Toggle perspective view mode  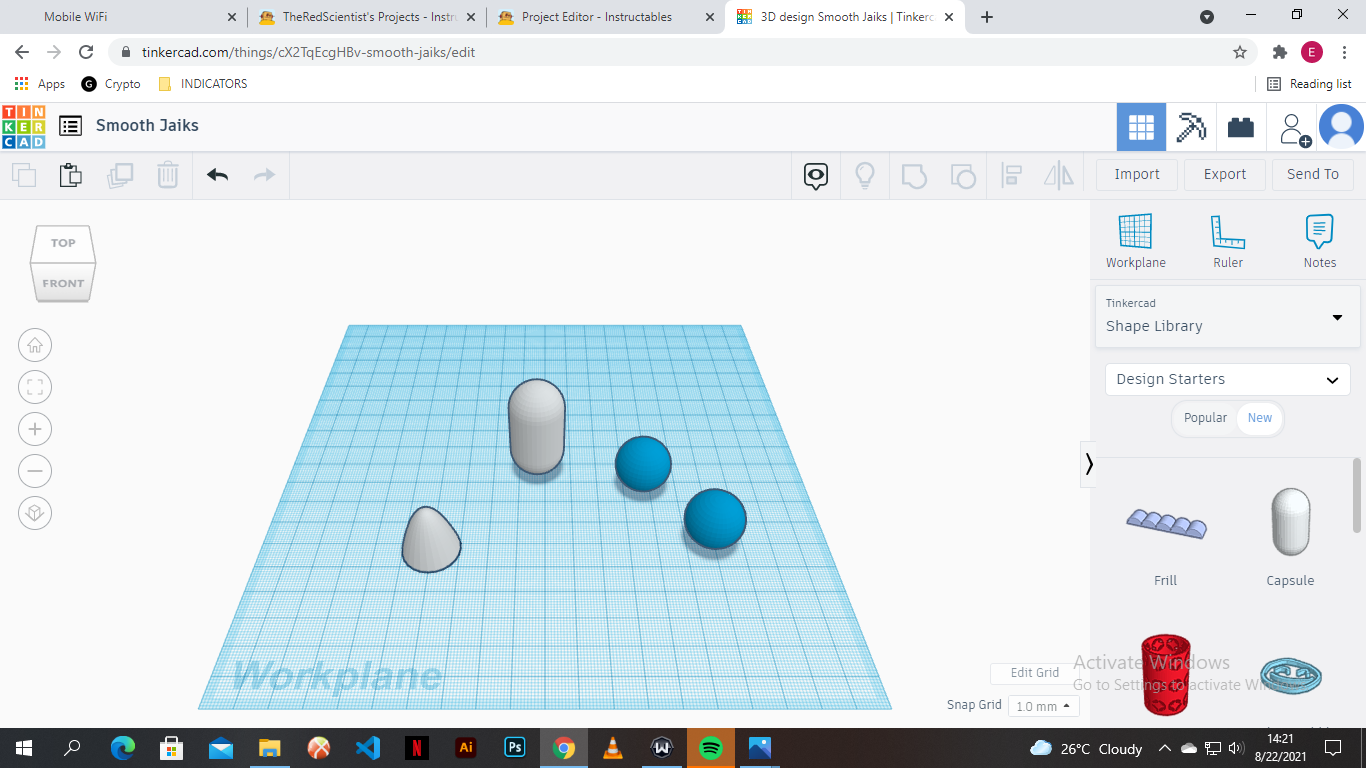(x=35, y=513)
